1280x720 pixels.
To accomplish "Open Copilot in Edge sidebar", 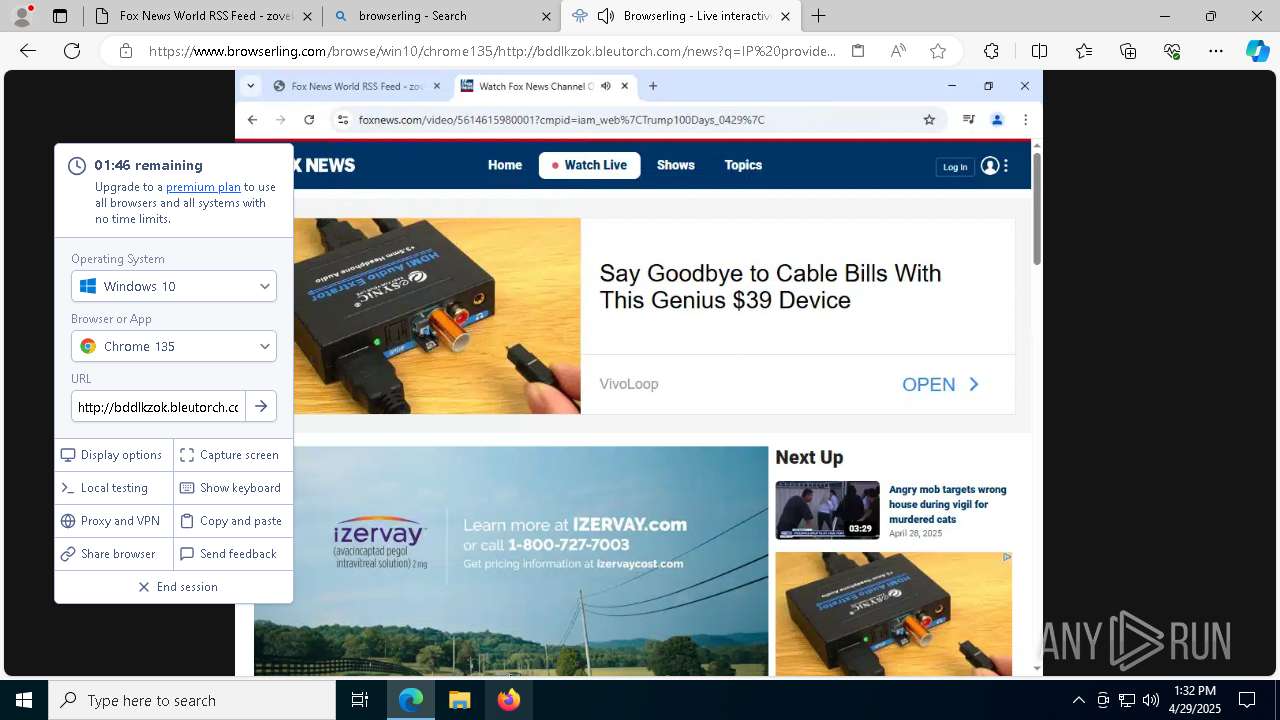I will coord(1257,51).
